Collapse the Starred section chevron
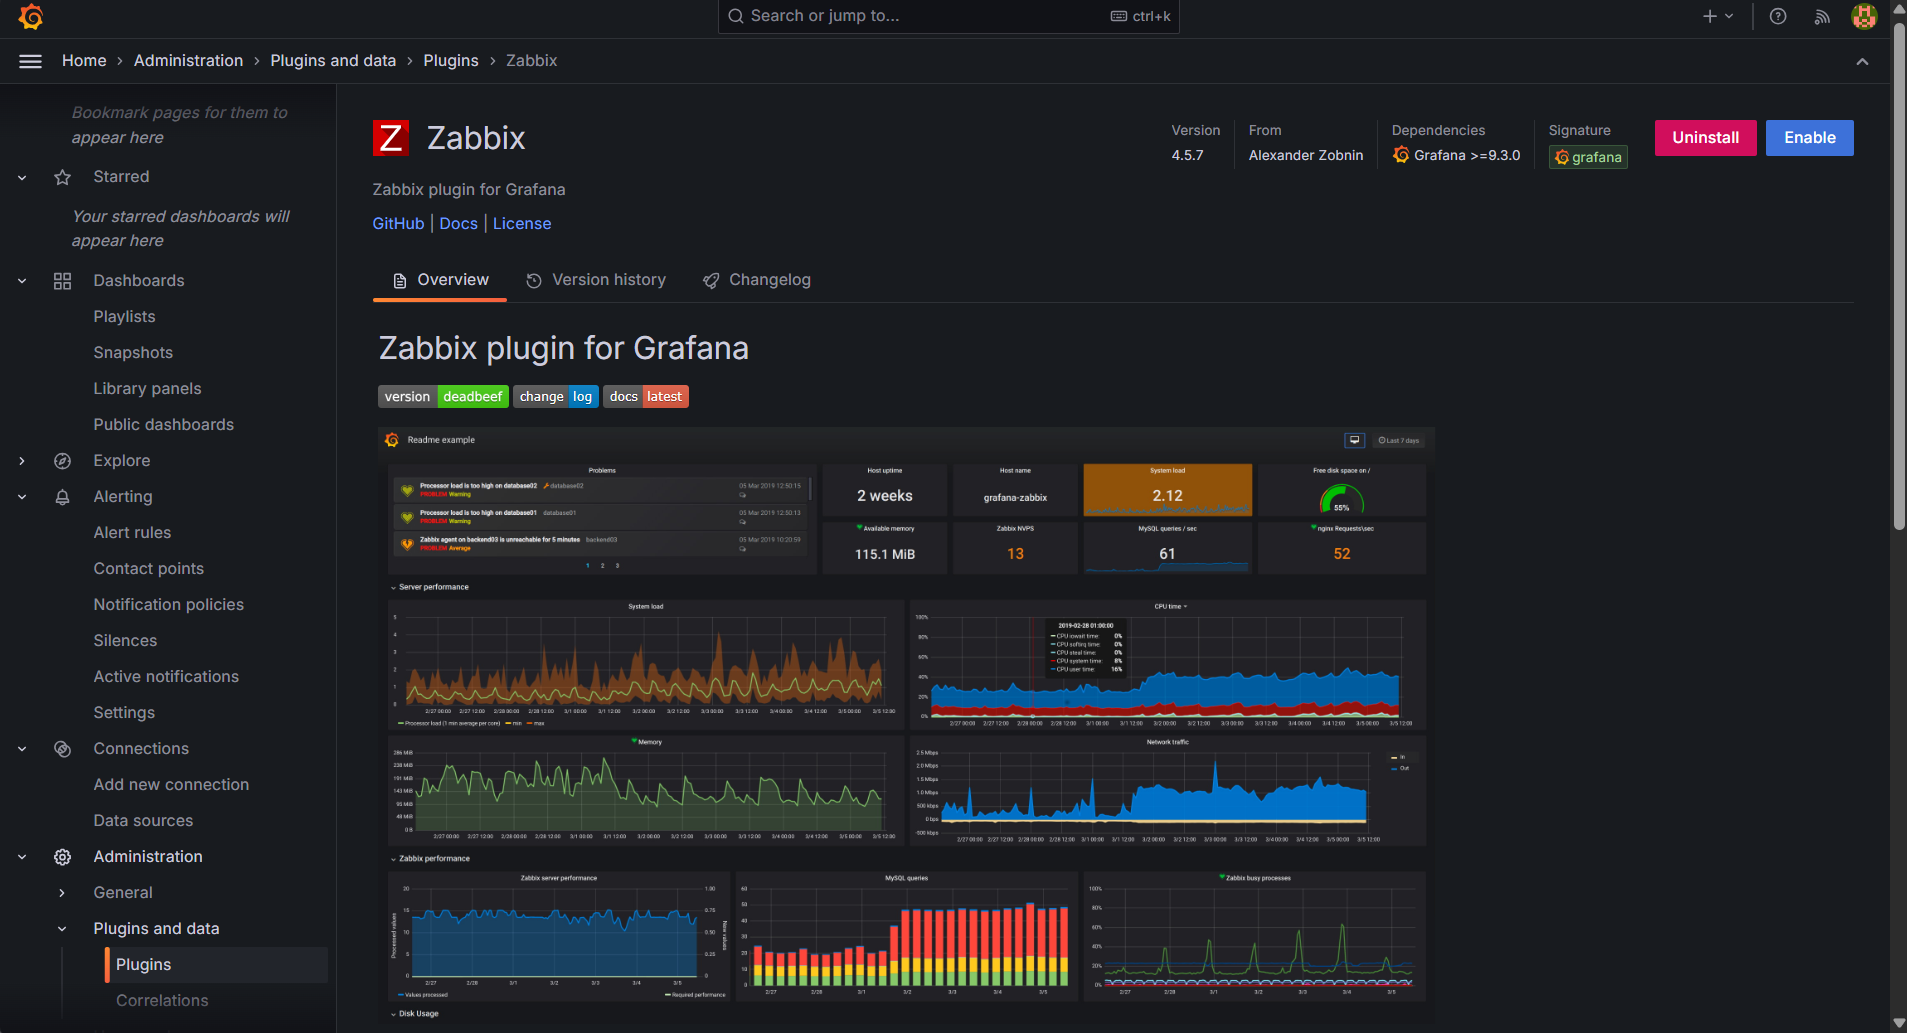The height and width of the screenshot is (1033, 1907). (22, 177)
